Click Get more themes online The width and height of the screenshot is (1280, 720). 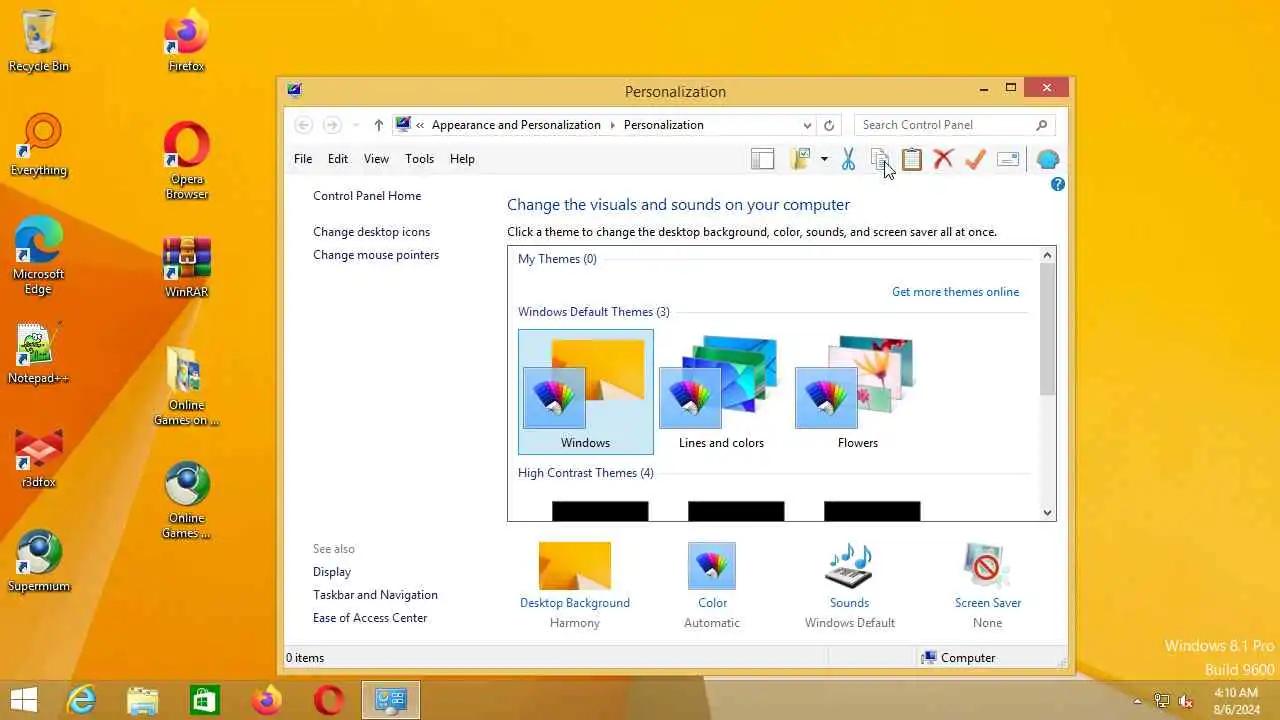click(x=955, y=292)
